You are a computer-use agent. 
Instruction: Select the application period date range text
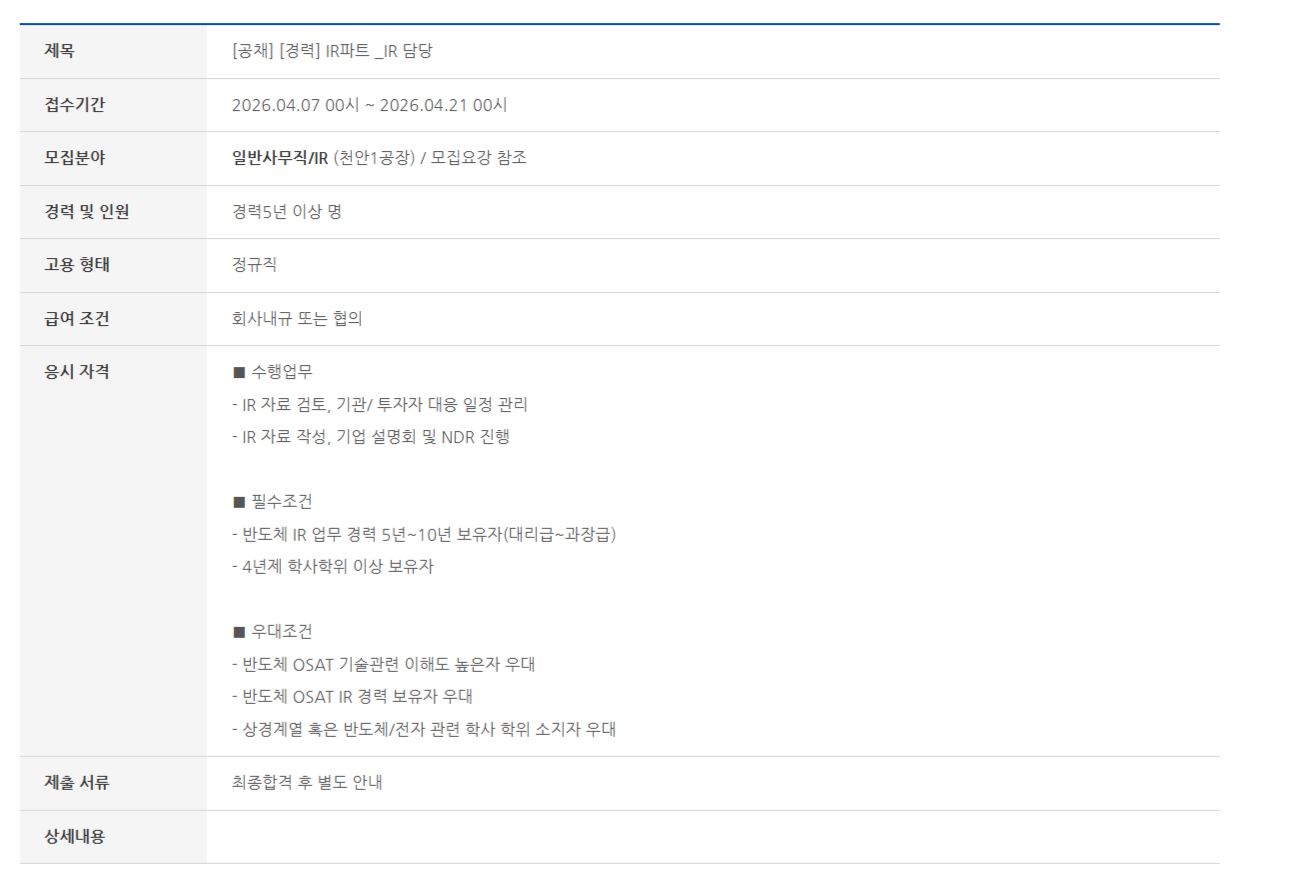[x=369, y=105]
